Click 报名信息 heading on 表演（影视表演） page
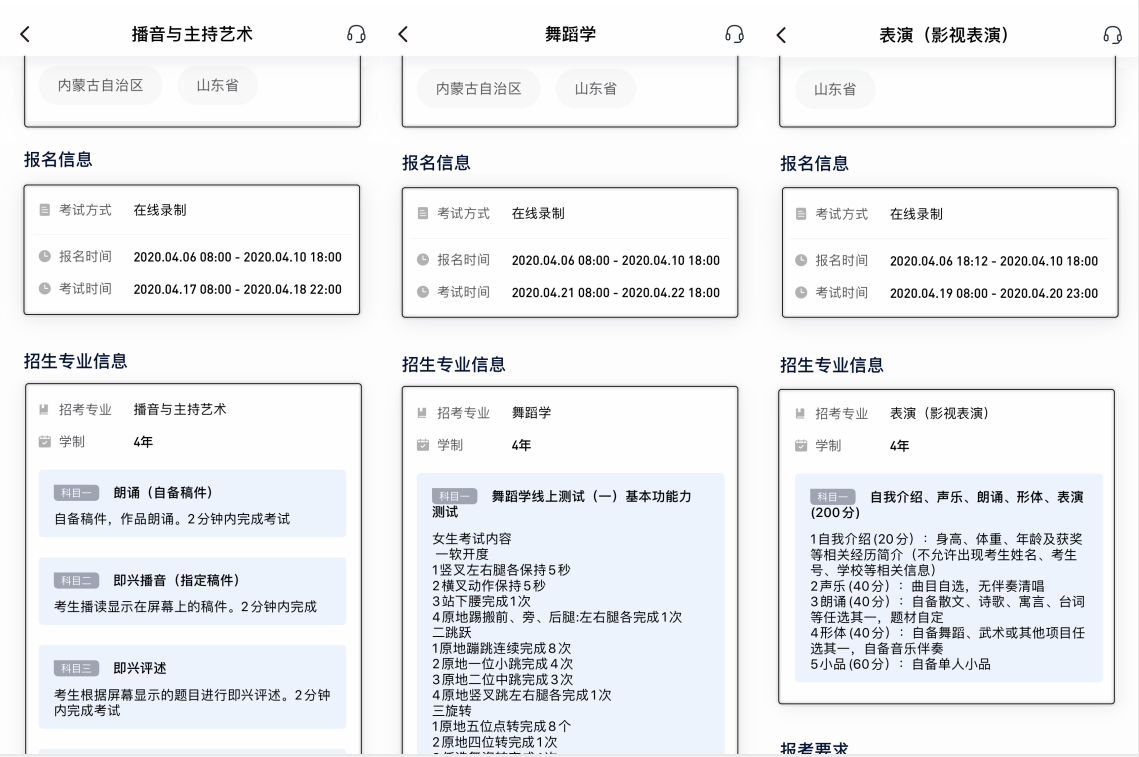This screenshot has height=757, width=1139. 814,163
